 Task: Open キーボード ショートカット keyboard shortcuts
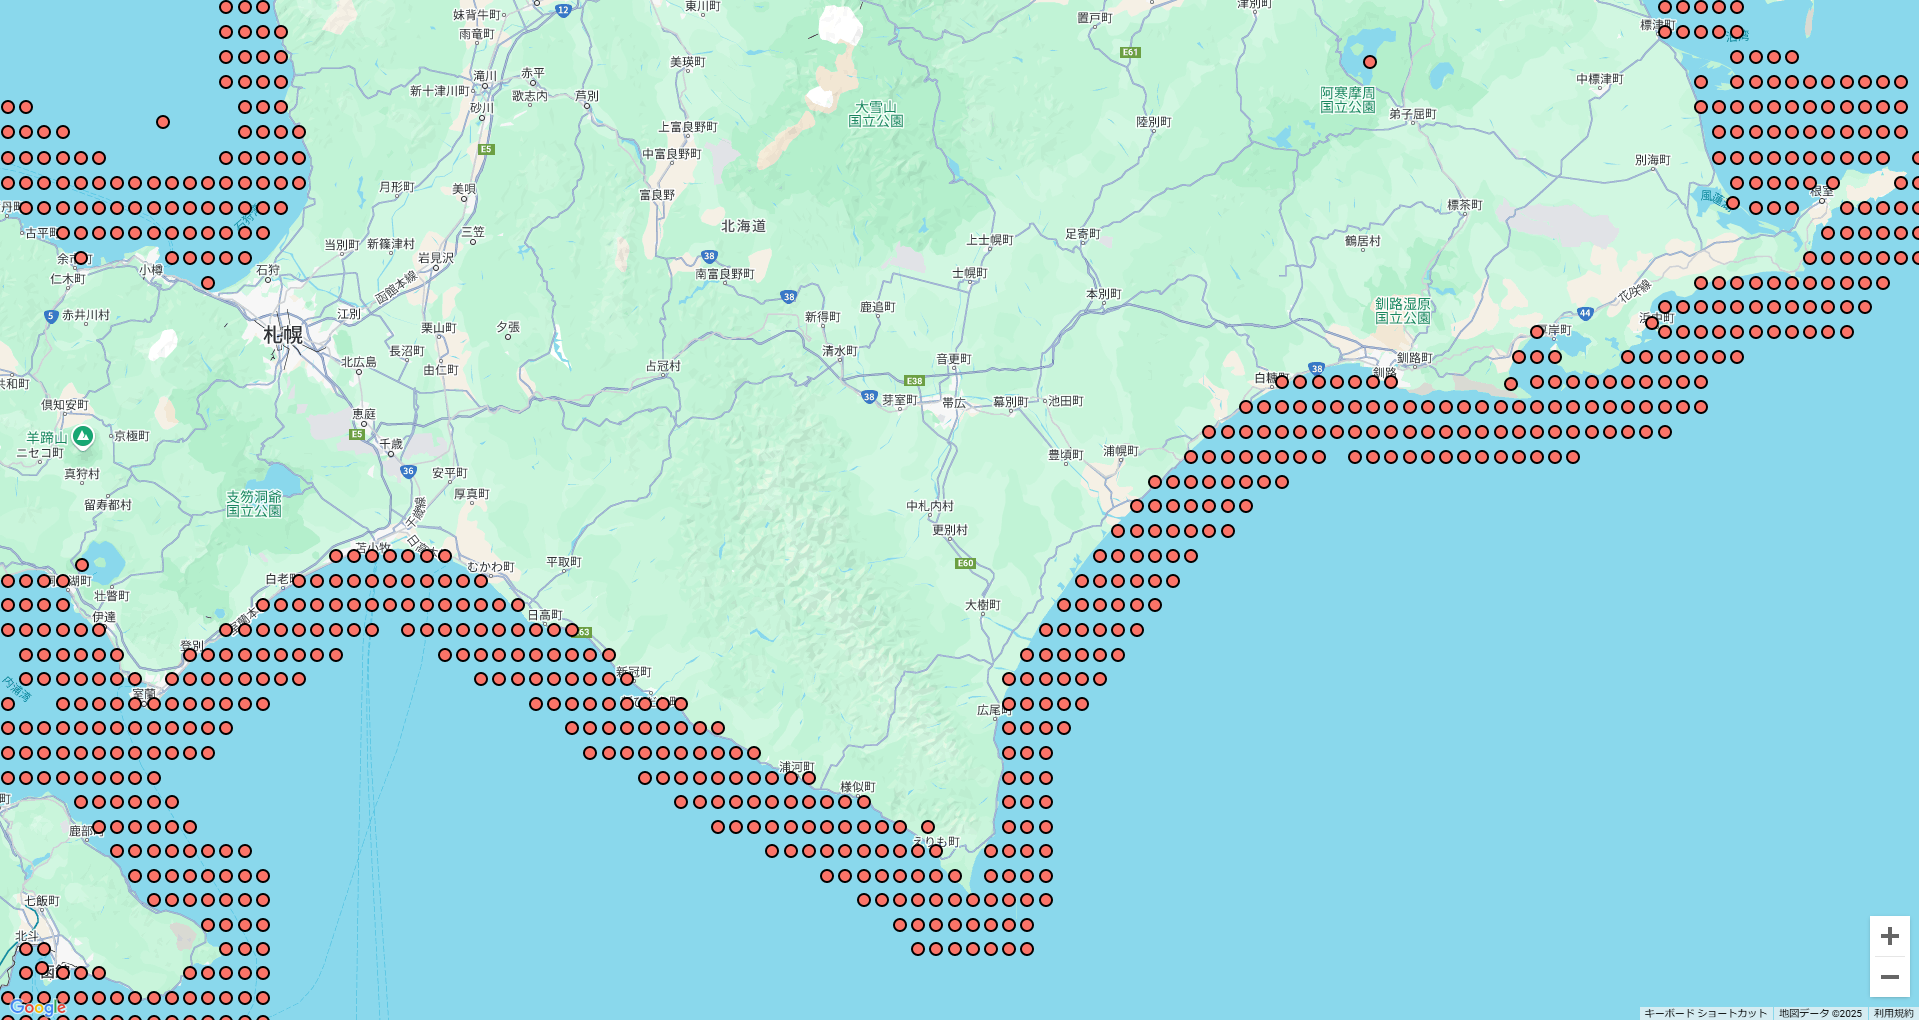1705,1013
